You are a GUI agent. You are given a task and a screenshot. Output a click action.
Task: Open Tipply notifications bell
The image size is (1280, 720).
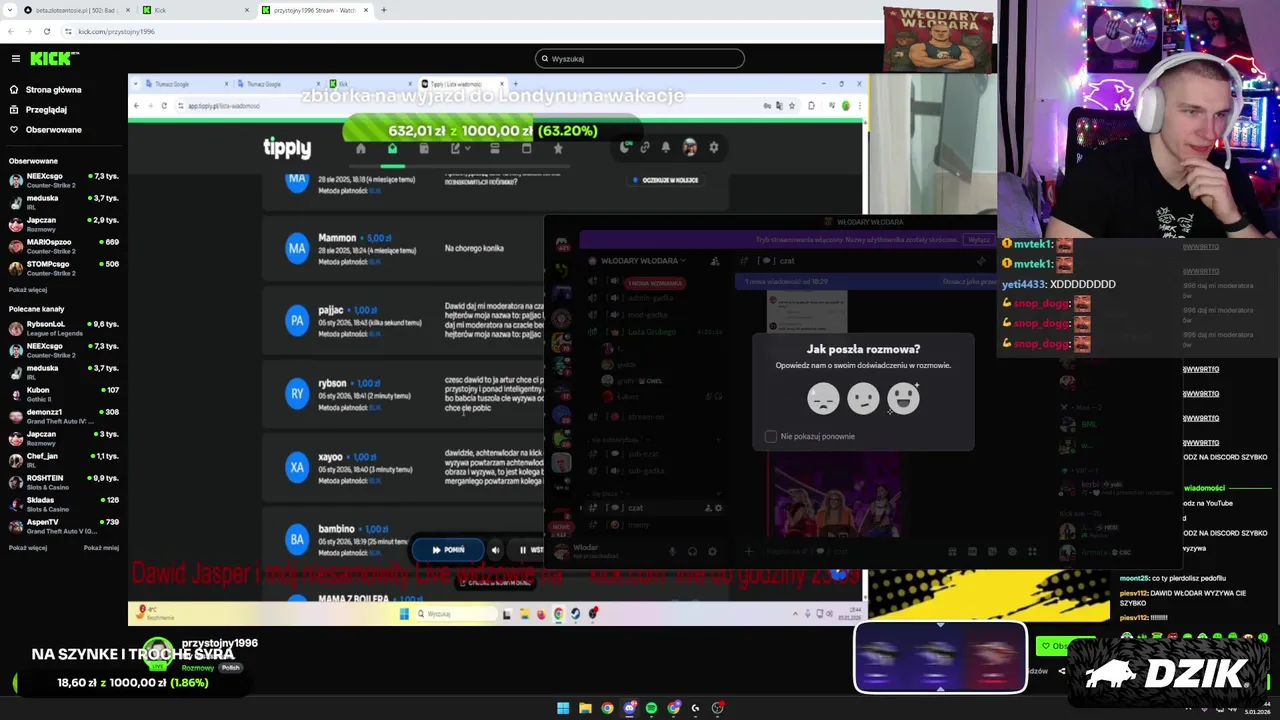point(666,148)
